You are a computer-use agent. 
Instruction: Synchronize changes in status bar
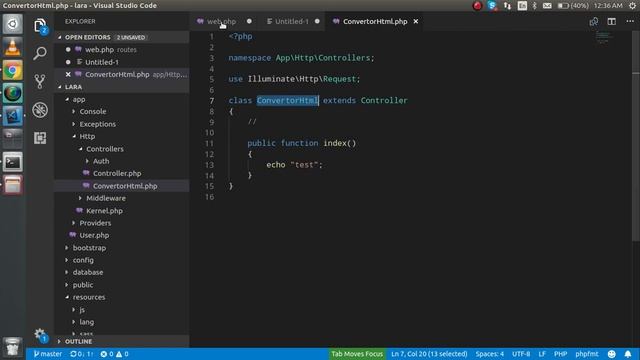tap(82, 354)
